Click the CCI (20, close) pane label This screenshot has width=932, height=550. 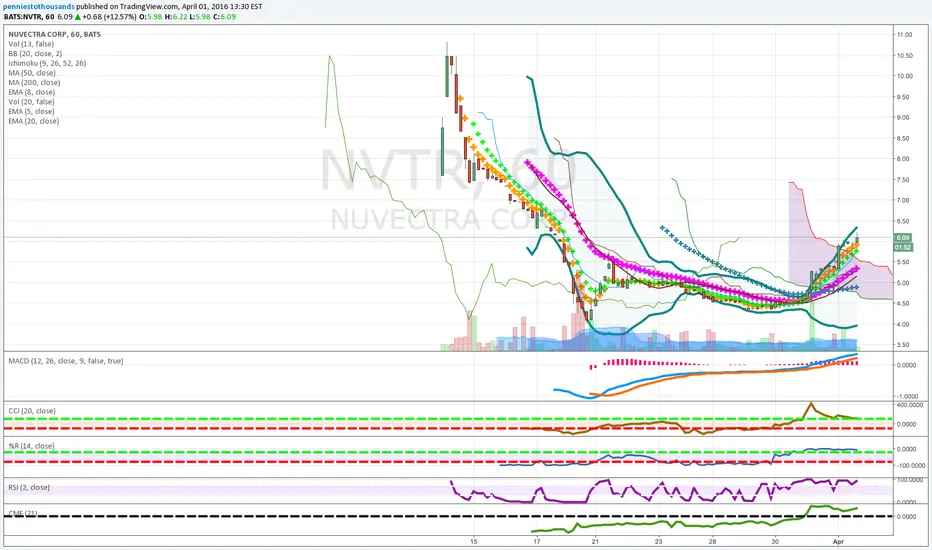[x=32, y=411]
